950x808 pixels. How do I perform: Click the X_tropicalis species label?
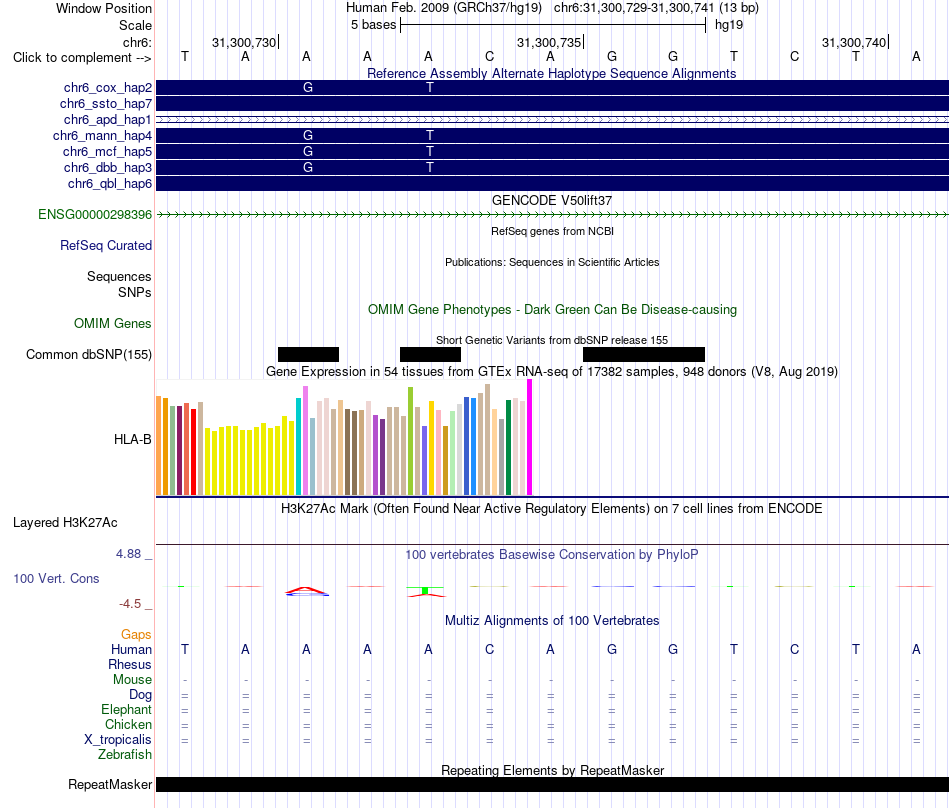(x=118, y=740)
